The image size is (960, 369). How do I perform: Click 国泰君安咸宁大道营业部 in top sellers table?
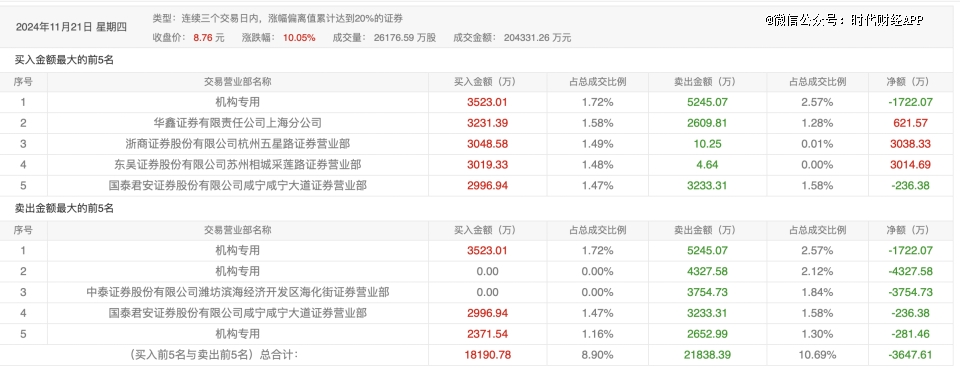pyautogui.click(x=238, y=313)
